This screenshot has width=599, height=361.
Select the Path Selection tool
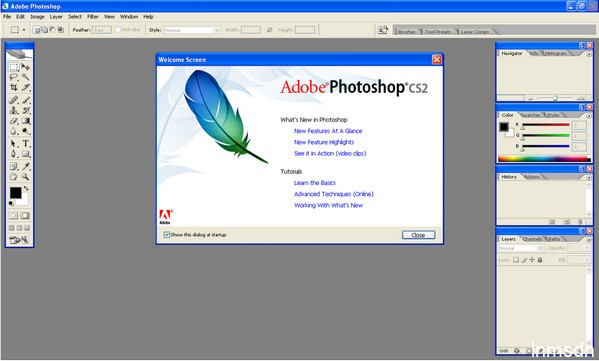[x=14, y=144]
